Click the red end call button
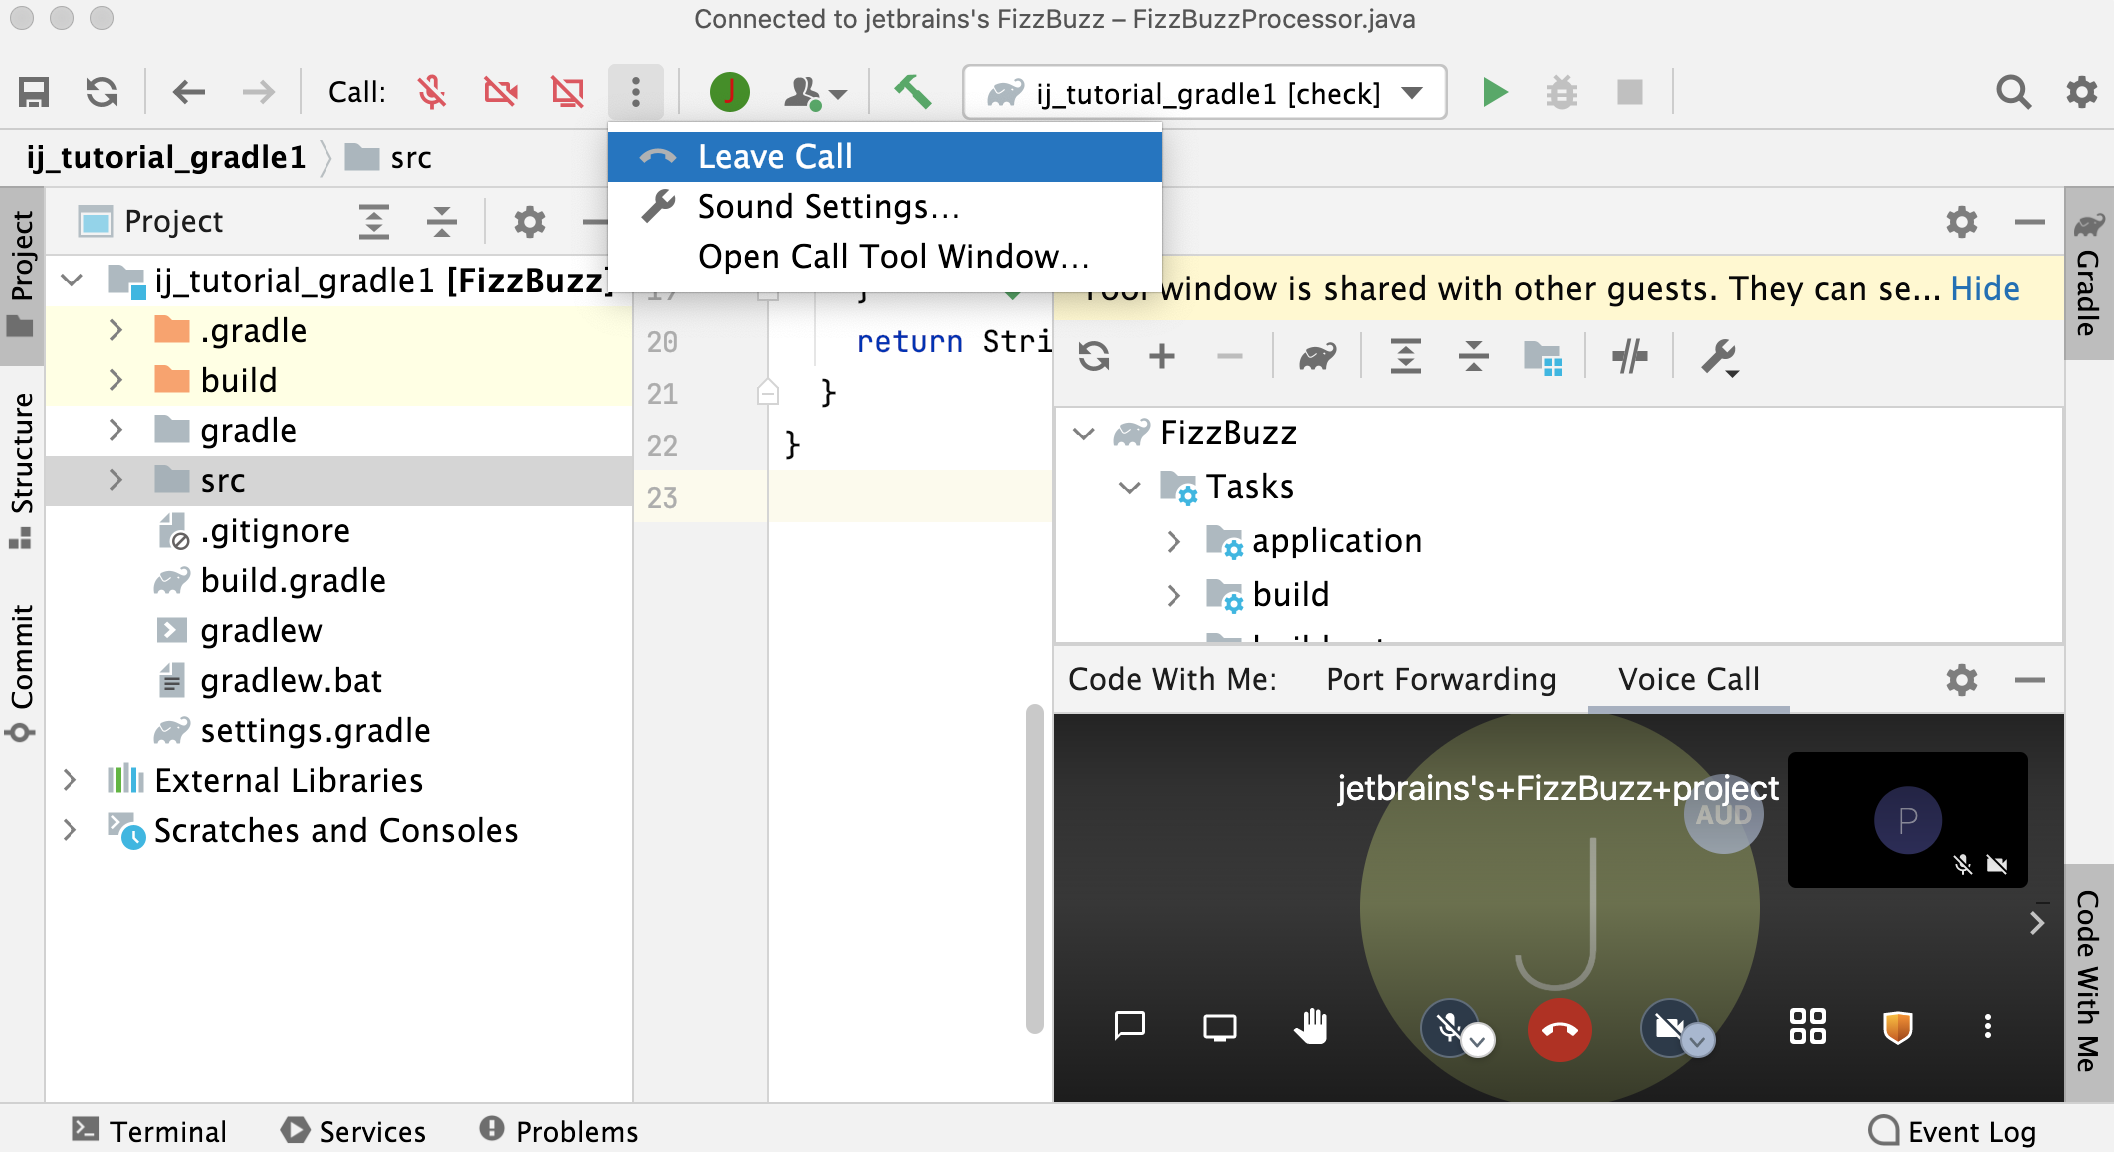The height and width of the screenshot is (1152, 2114). [x=1556, y=1029]
